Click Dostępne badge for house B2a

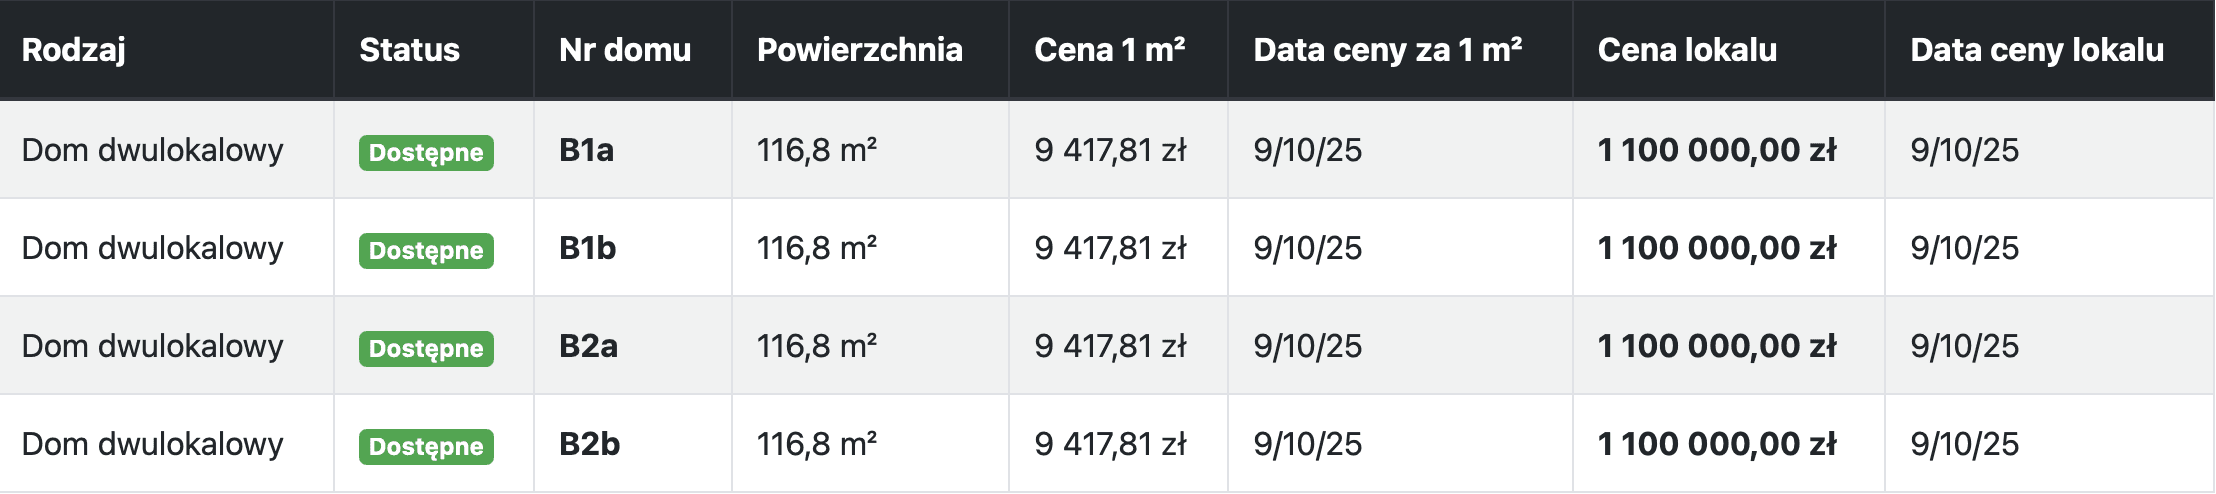pyautogui.click(x=426, y=349)
